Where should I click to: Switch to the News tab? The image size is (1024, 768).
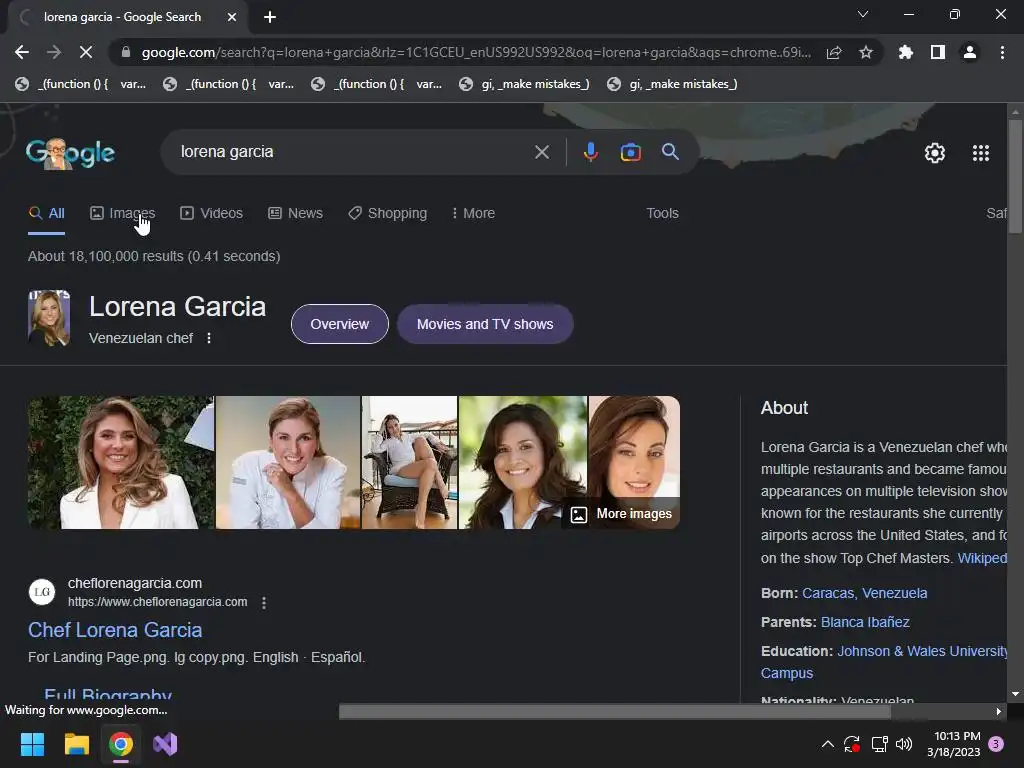tap(295, 214)
